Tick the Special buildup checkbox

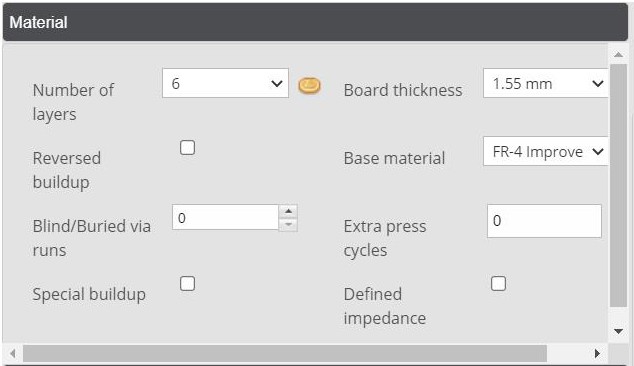pos(187,283)
